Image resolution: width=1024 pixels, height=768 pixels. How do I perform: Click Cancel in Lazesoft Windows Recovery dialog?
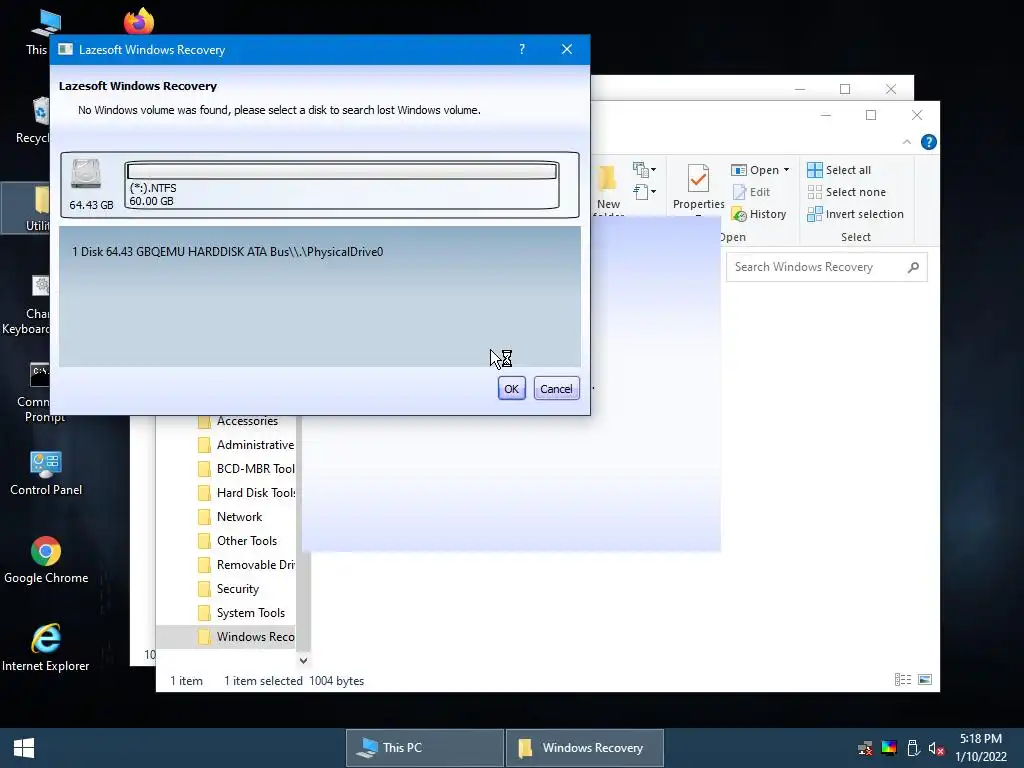point(556,389)
